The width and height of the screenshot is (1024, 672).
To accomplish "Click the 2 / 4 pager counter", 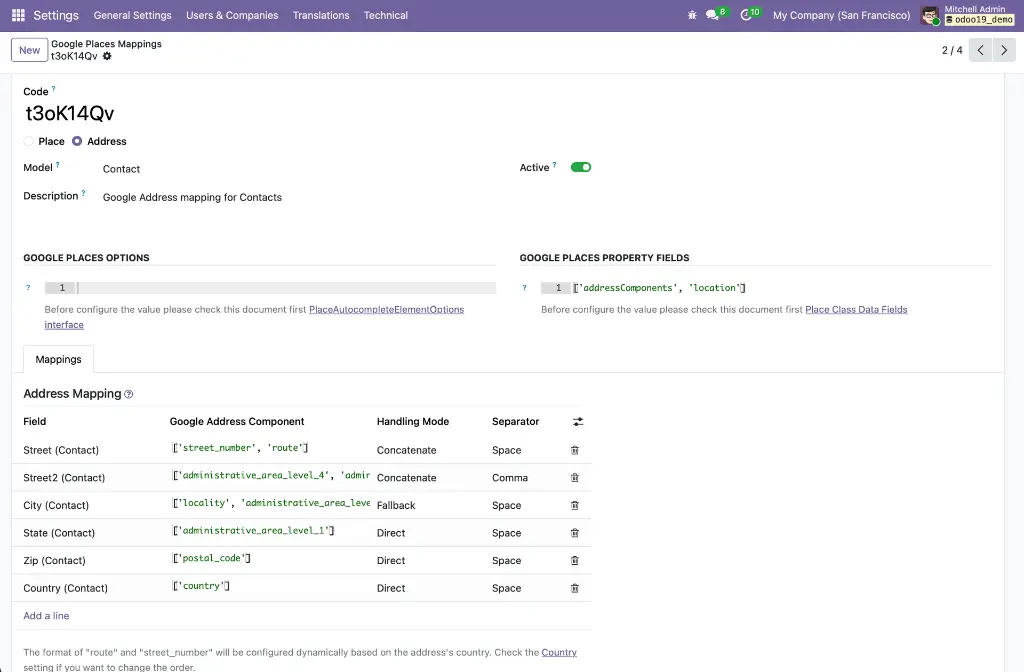I will click(952, 50).
